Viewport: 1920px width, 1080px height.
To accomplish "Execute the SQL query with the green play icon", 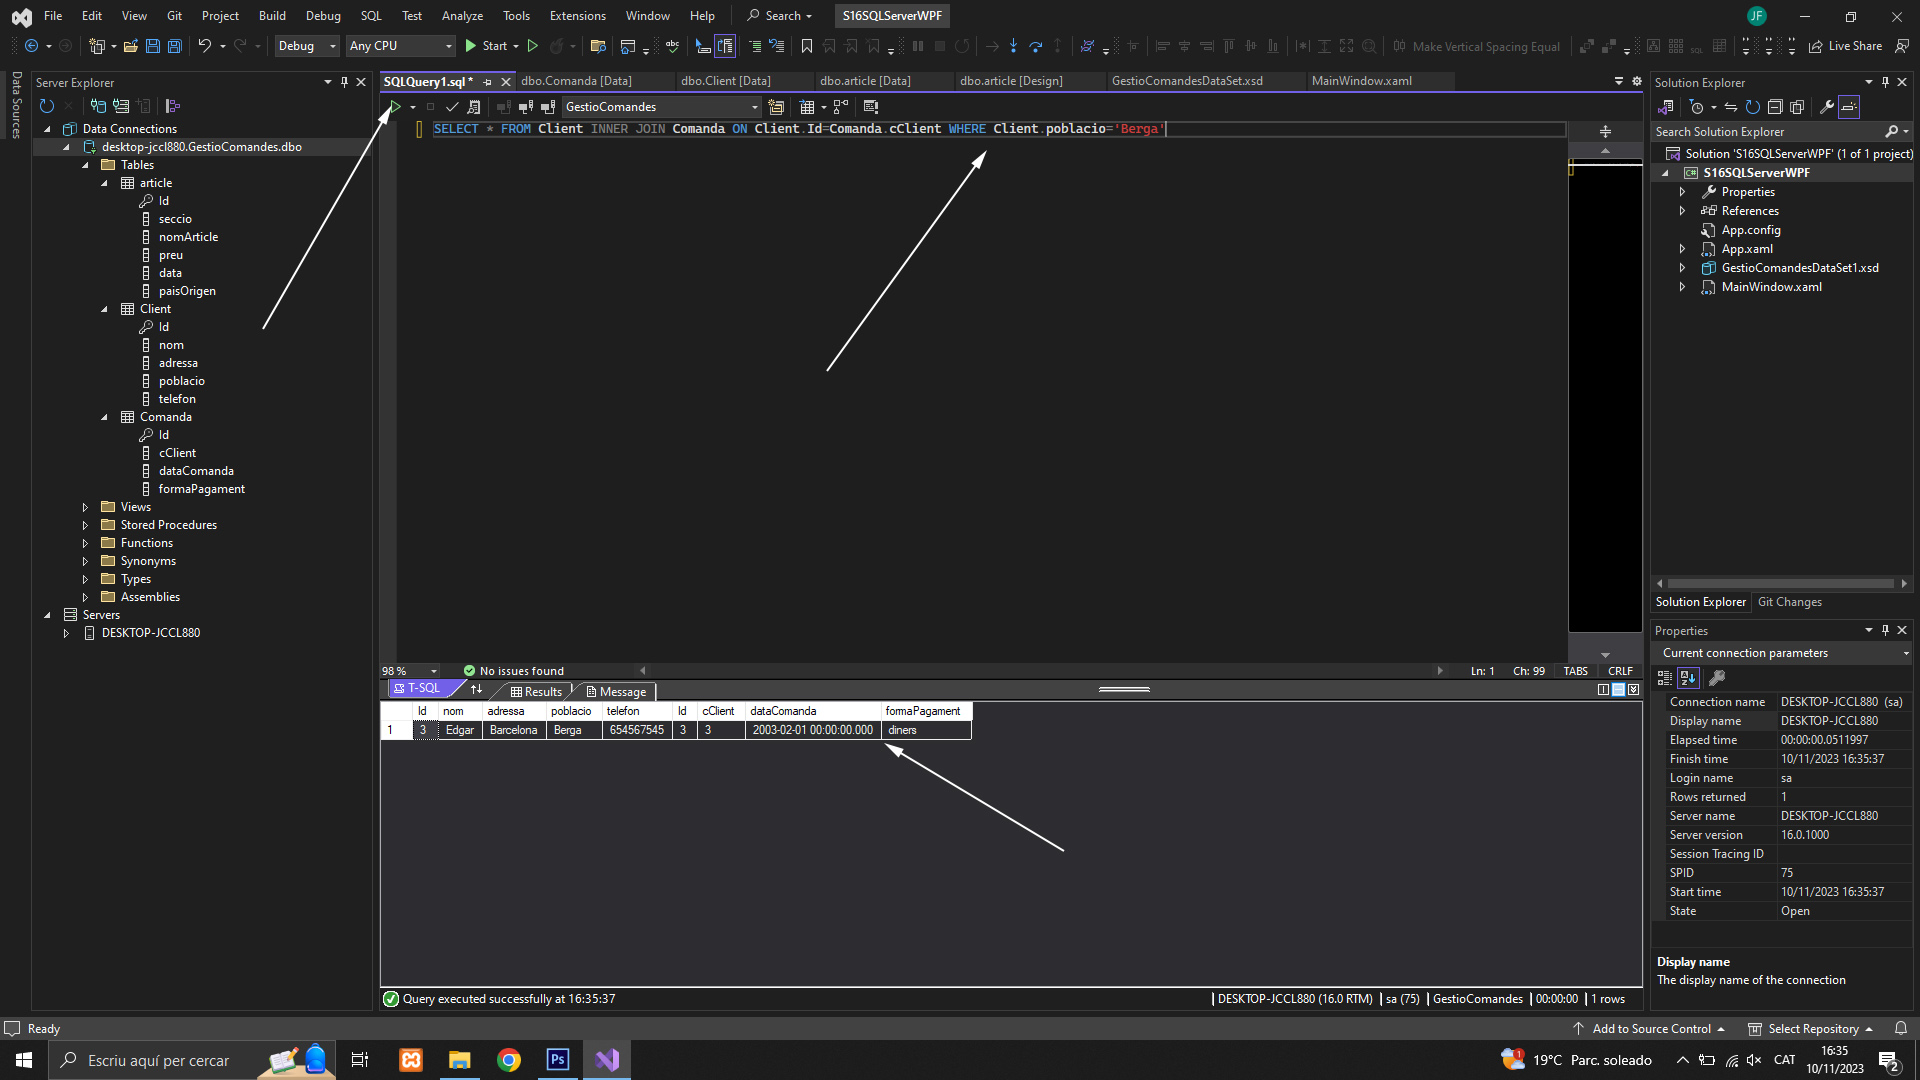I will (x=395, y=107).
